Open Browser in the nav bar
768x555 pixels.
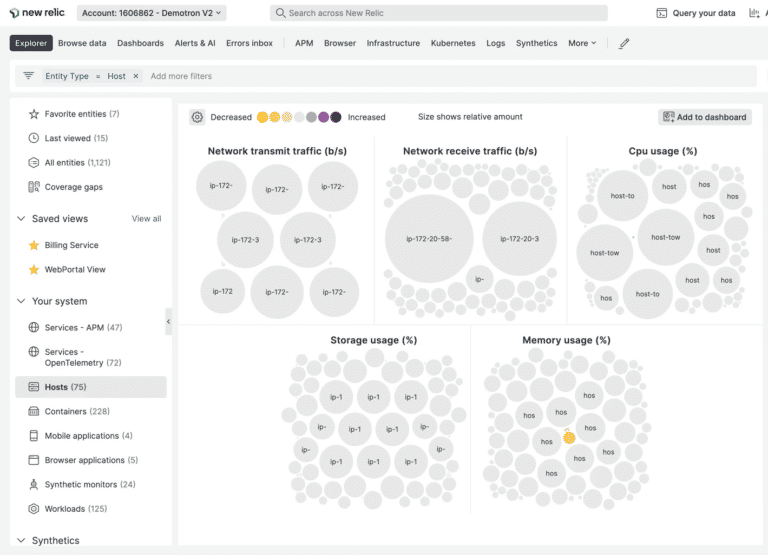339,43
